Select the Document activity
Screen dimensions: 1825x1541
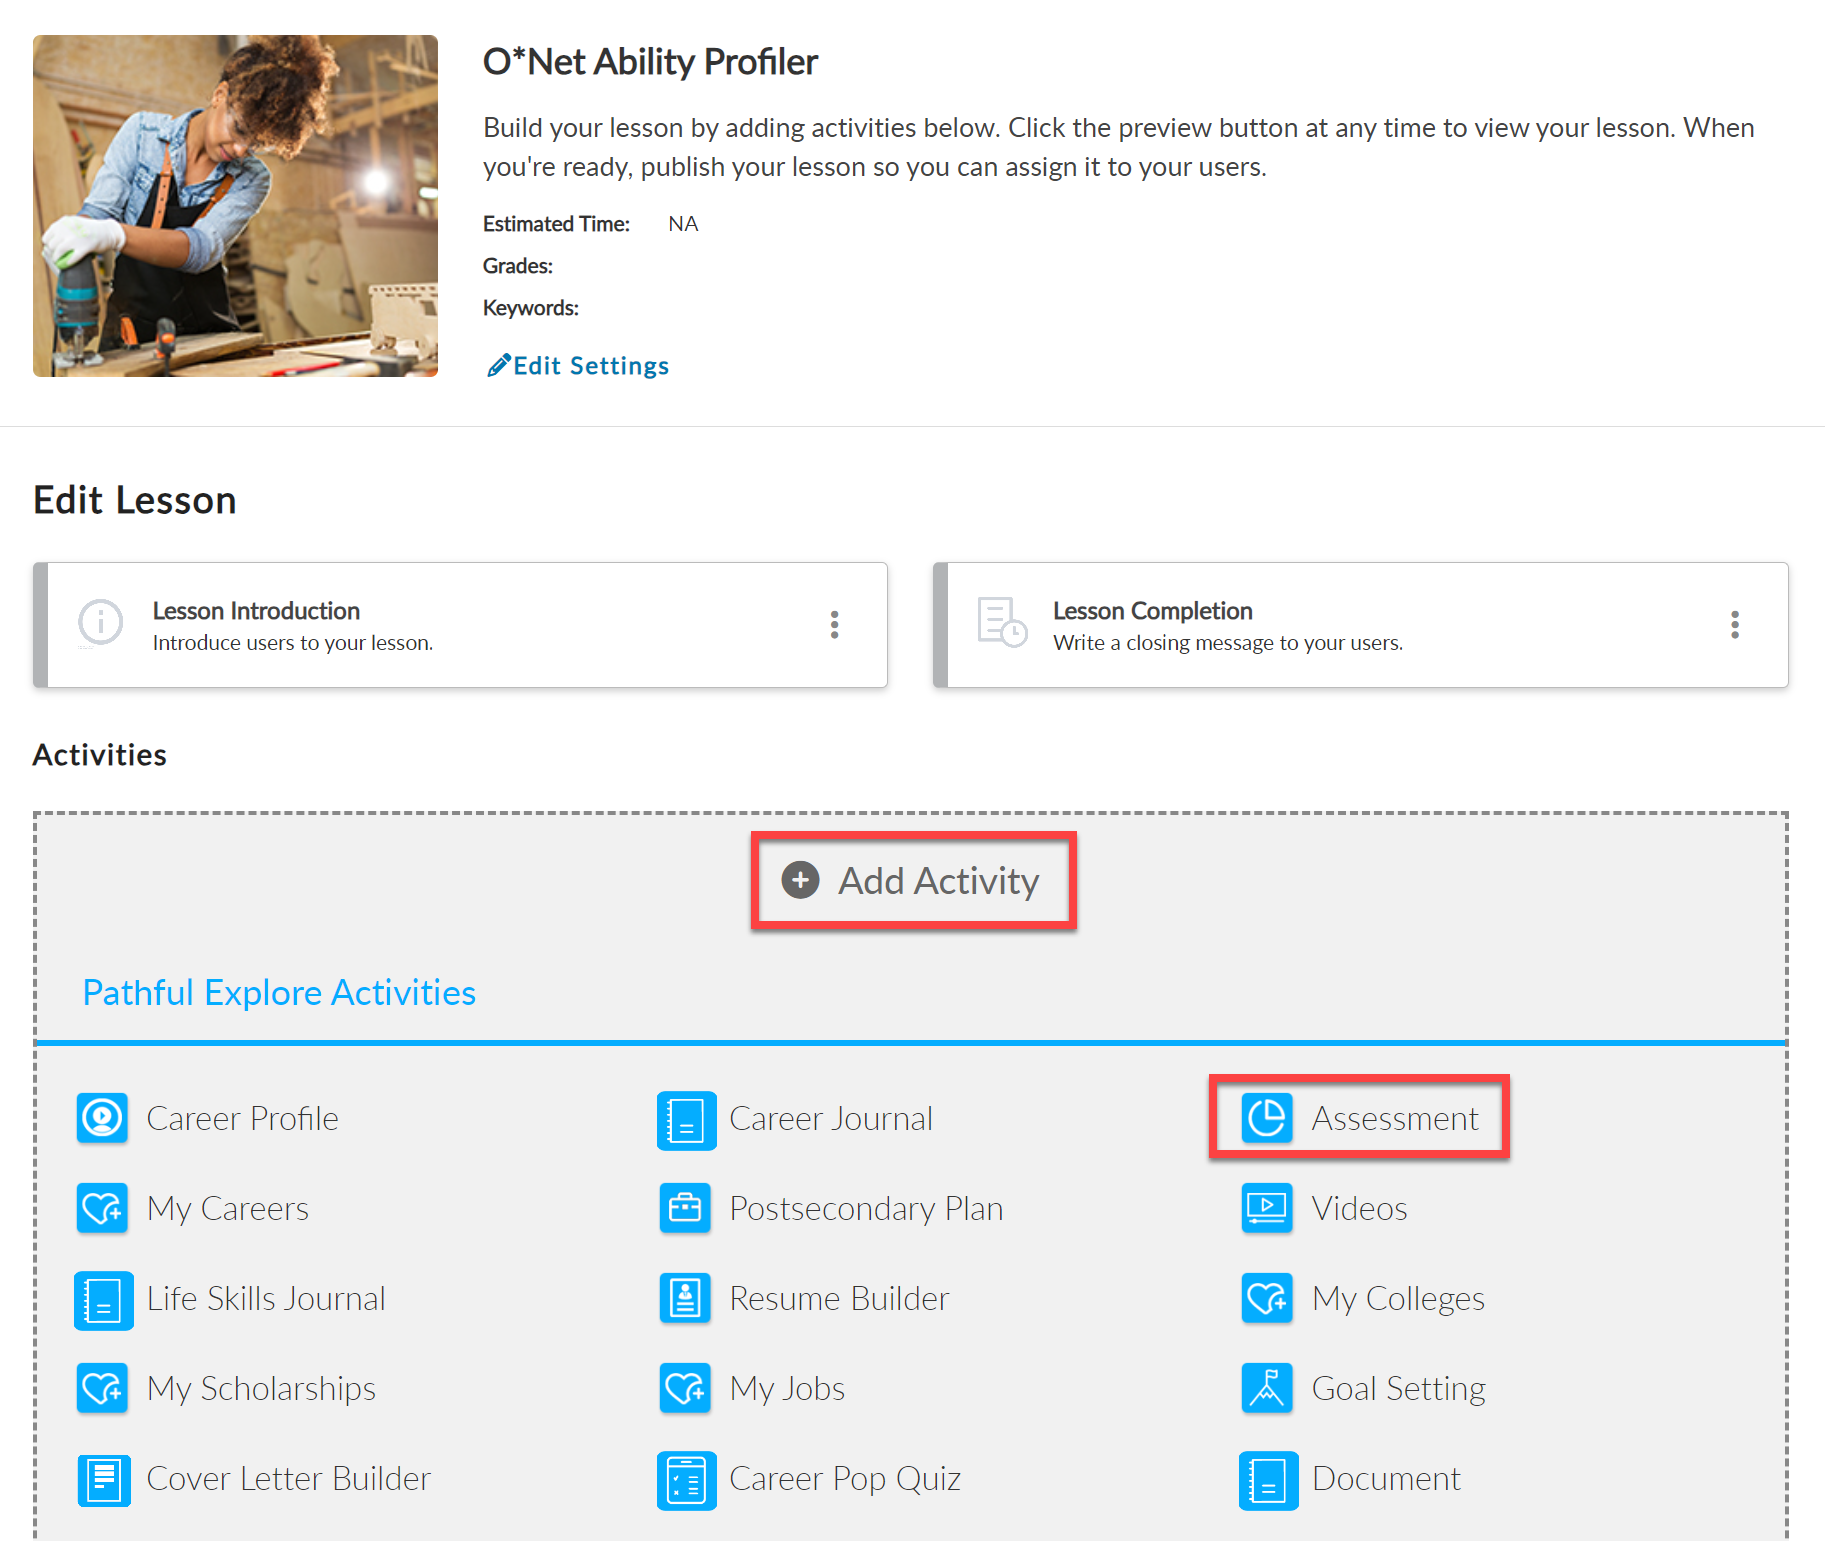pos(1386,1478)
